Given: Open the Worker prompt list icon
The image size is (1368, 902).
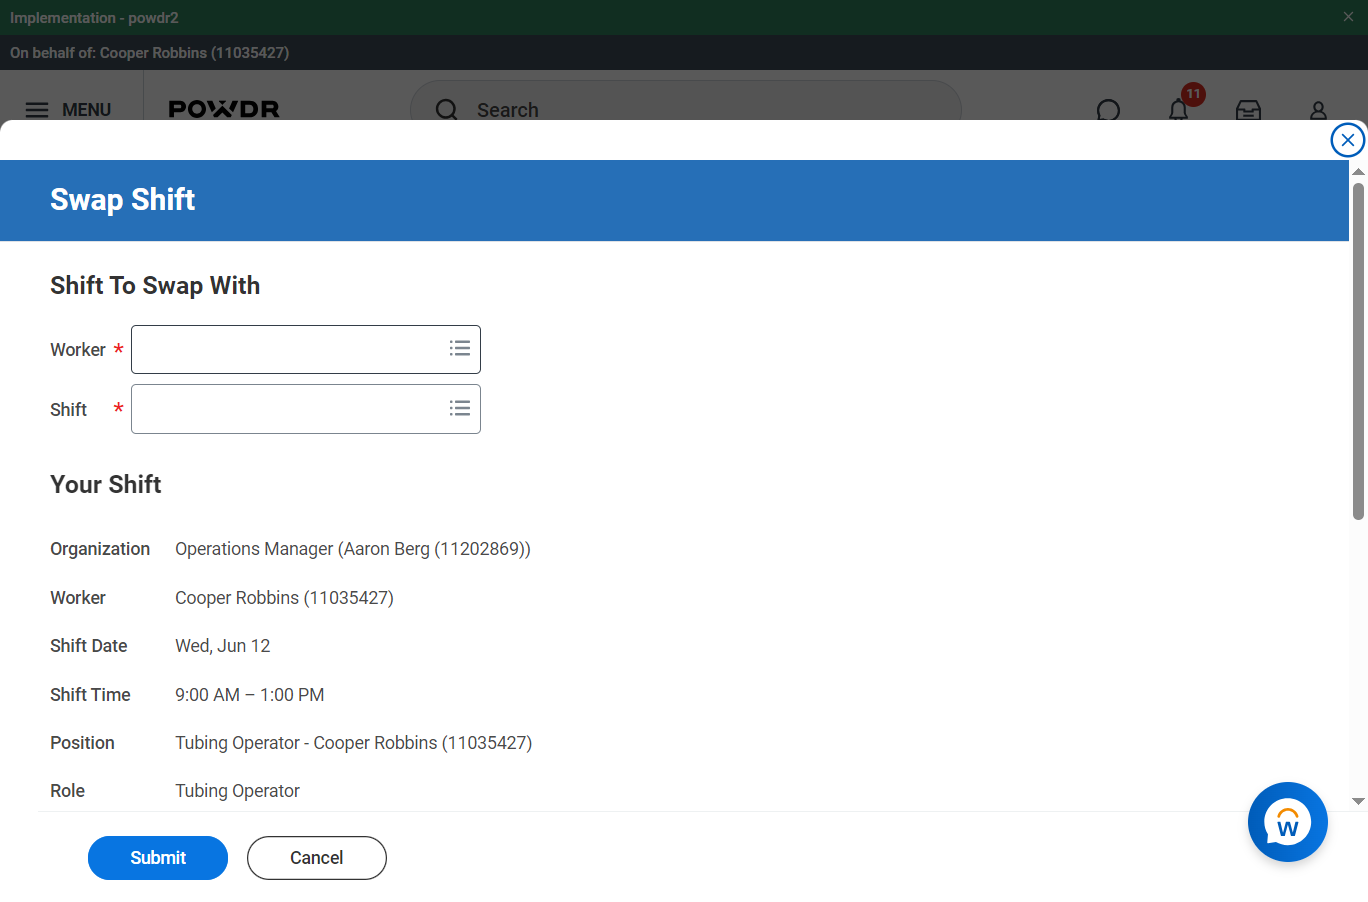Looking at the screenshot, I should pos(460,349).
